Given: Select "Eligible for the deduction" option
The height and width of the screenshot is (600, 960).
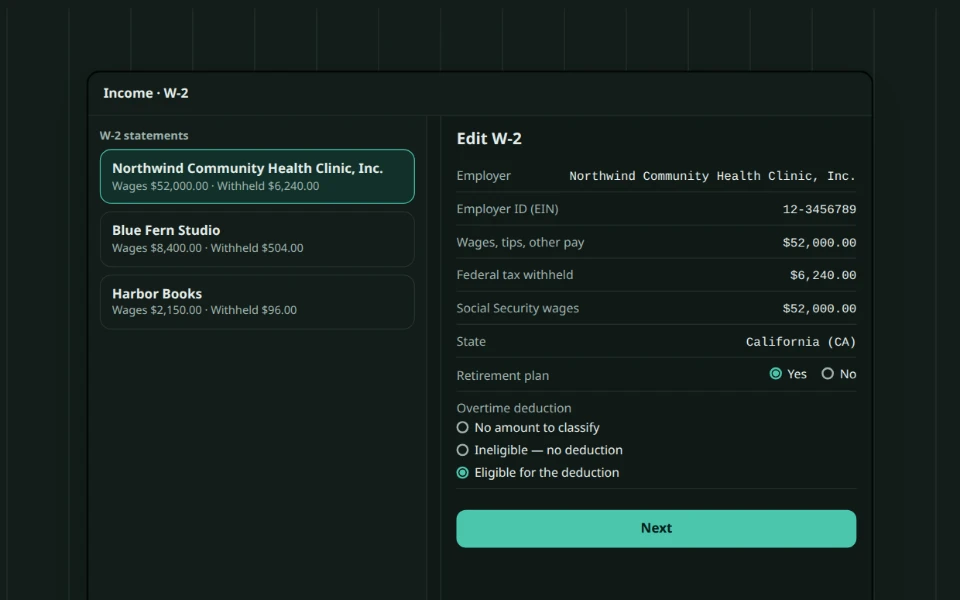Looking at the screenshot, I should pos(538,473).
